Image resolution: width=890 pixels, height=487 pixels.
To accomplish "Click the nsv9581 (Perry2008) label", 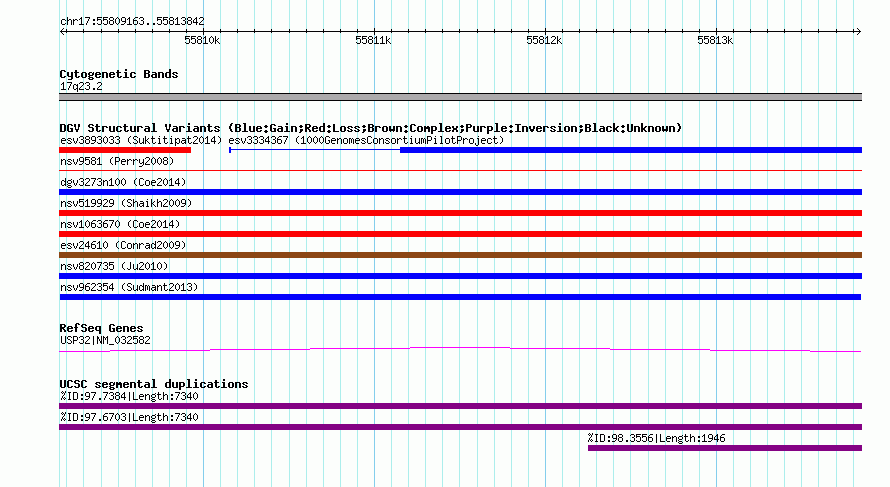I will [117, 161].
